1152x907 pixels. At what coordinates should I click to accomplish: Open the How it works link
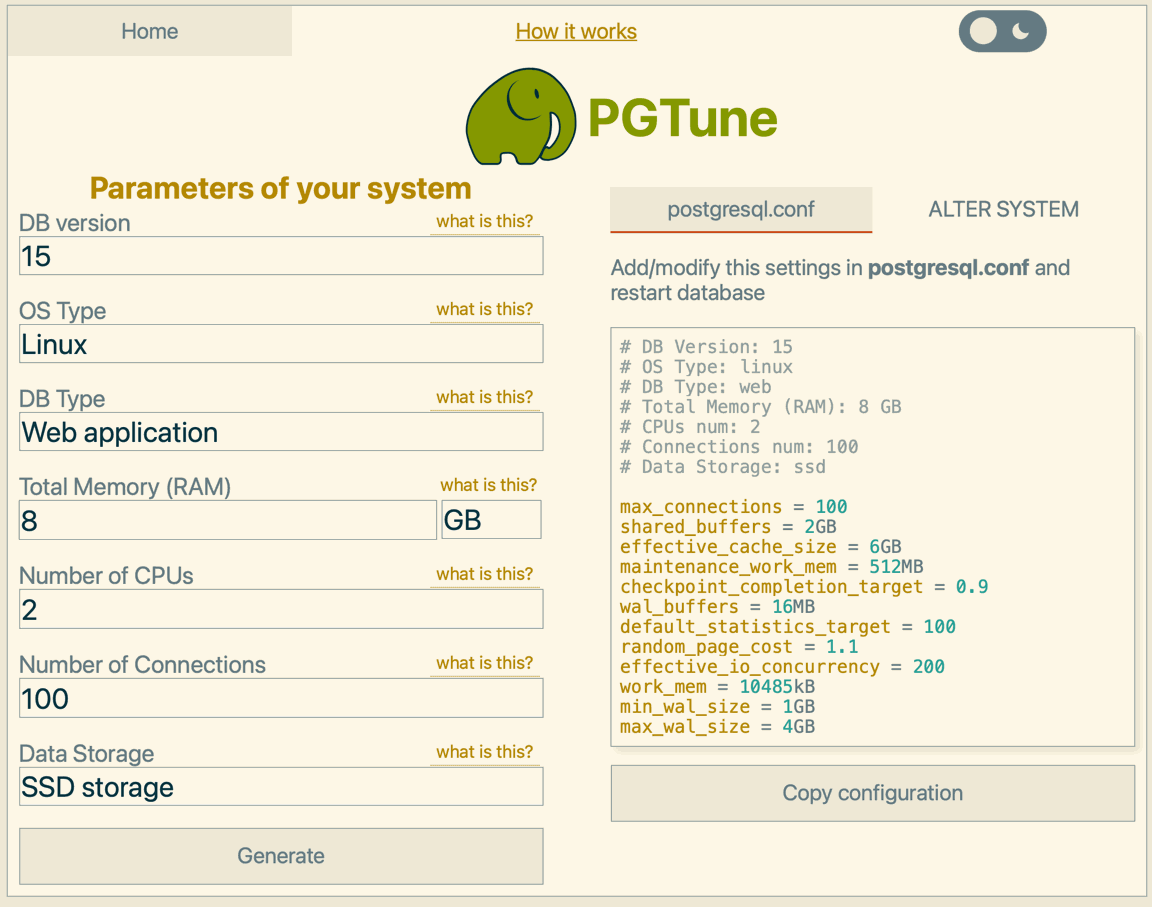point(576,32)
